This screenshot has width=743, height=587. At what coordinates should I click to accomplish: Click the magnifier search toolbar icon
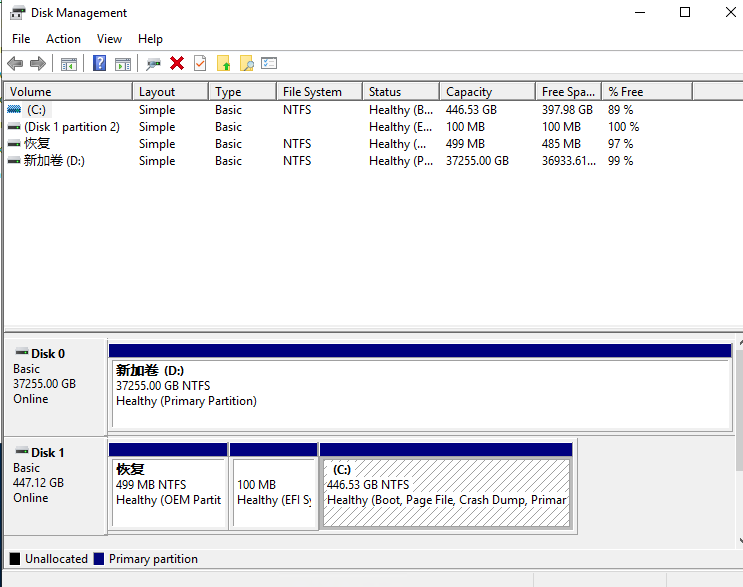click(x=246, y=64)
